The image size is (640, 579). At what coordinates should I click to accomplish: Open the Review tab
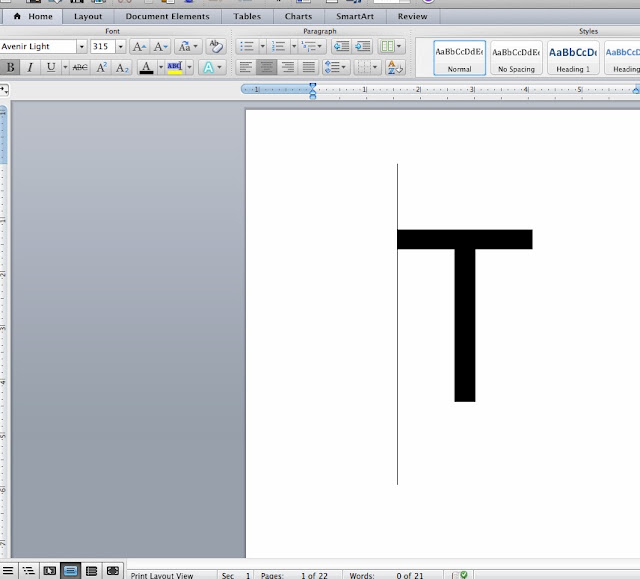coord(412,16)
